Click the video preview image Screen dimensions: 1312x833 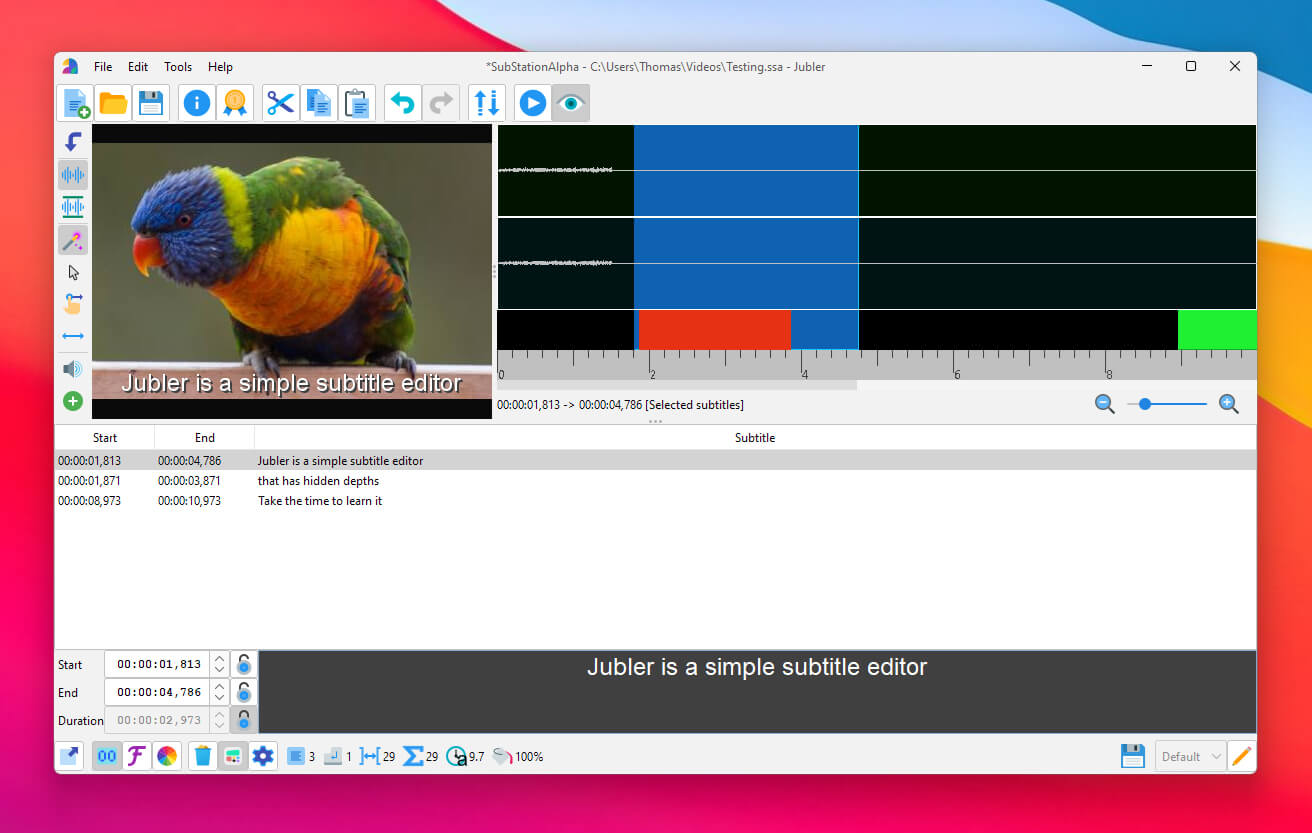(292, 271)
